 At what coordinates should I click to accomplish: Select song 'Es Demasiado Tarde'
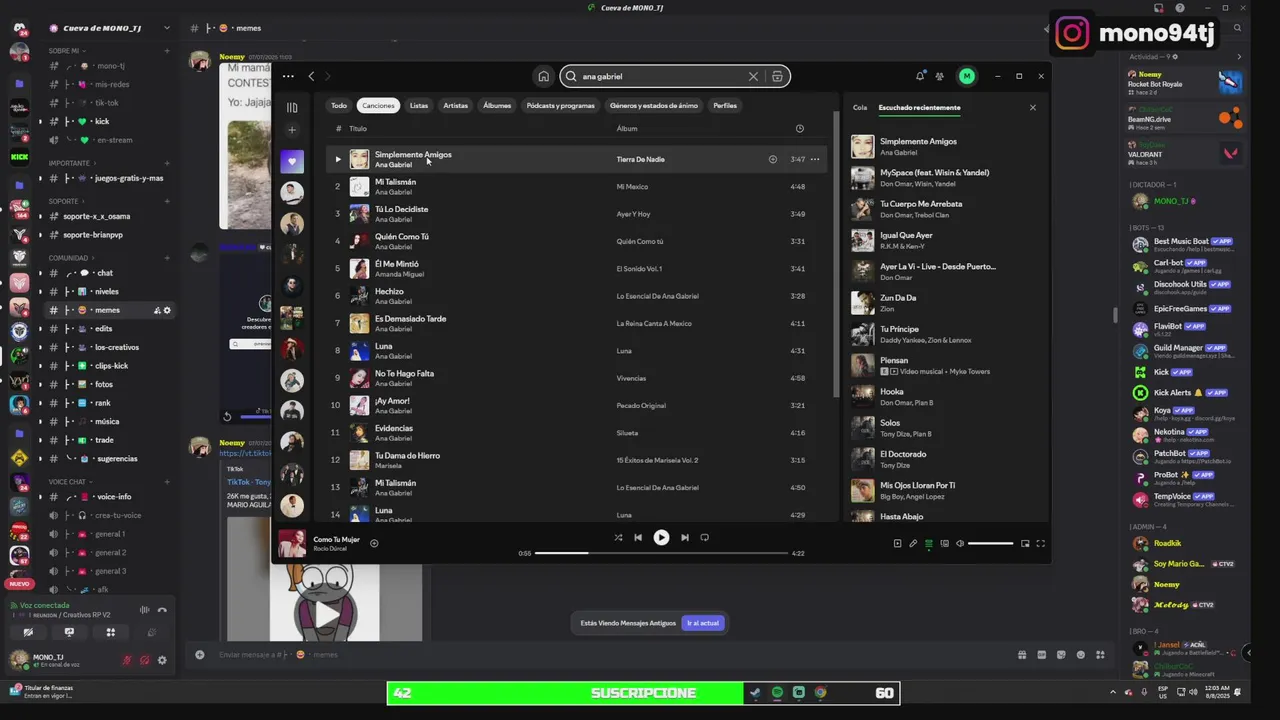tap(410, 319)
